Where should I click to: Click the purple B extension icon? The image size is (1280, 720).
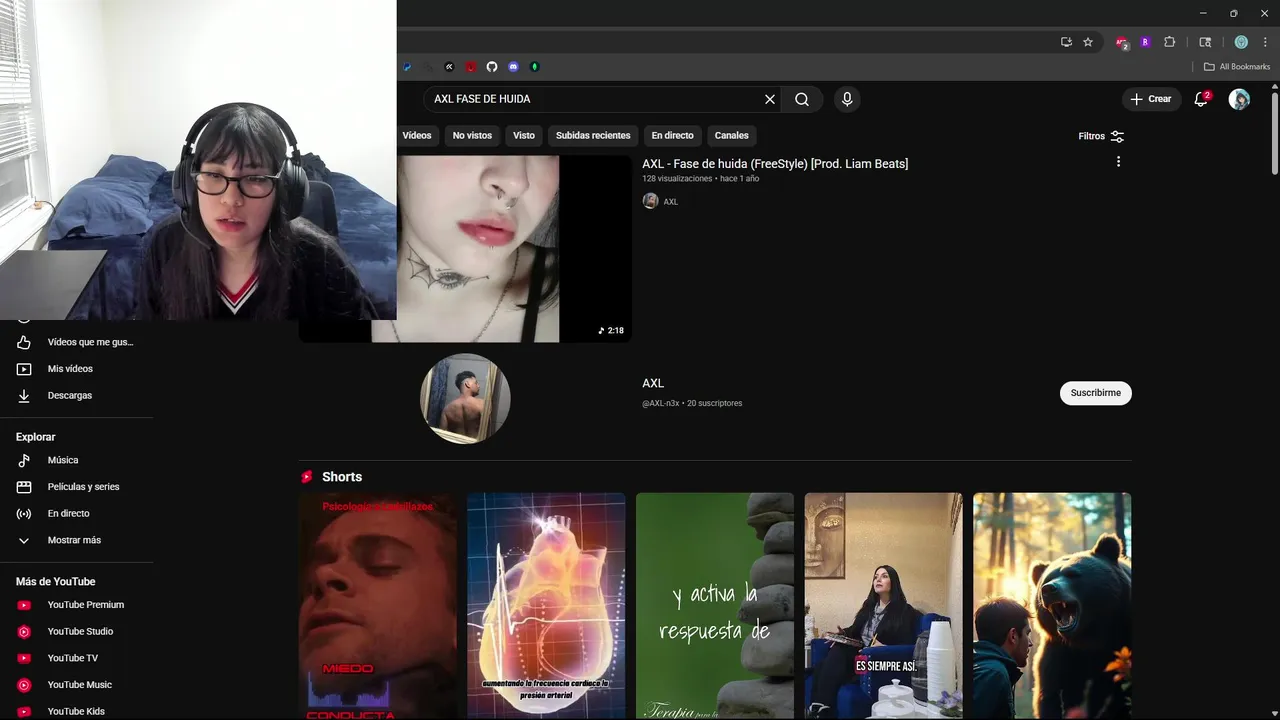pyautogui.click(x=1145, y=42)
